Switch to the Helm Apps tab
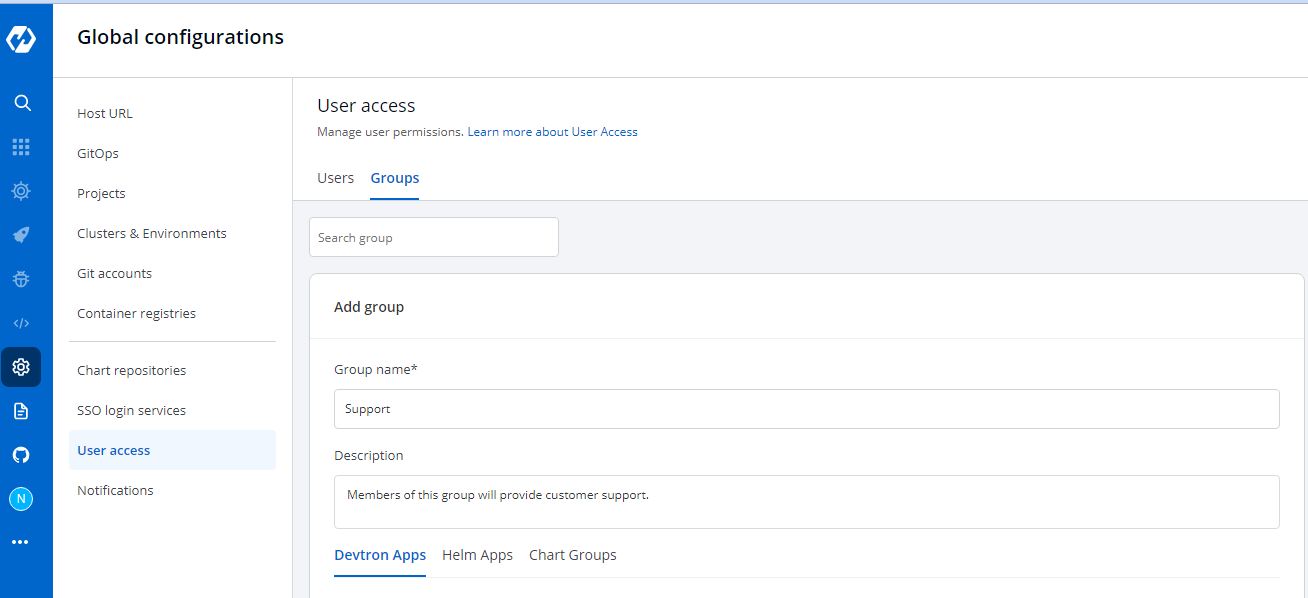This screenshot has height=598, width=1308. (477, 555)
